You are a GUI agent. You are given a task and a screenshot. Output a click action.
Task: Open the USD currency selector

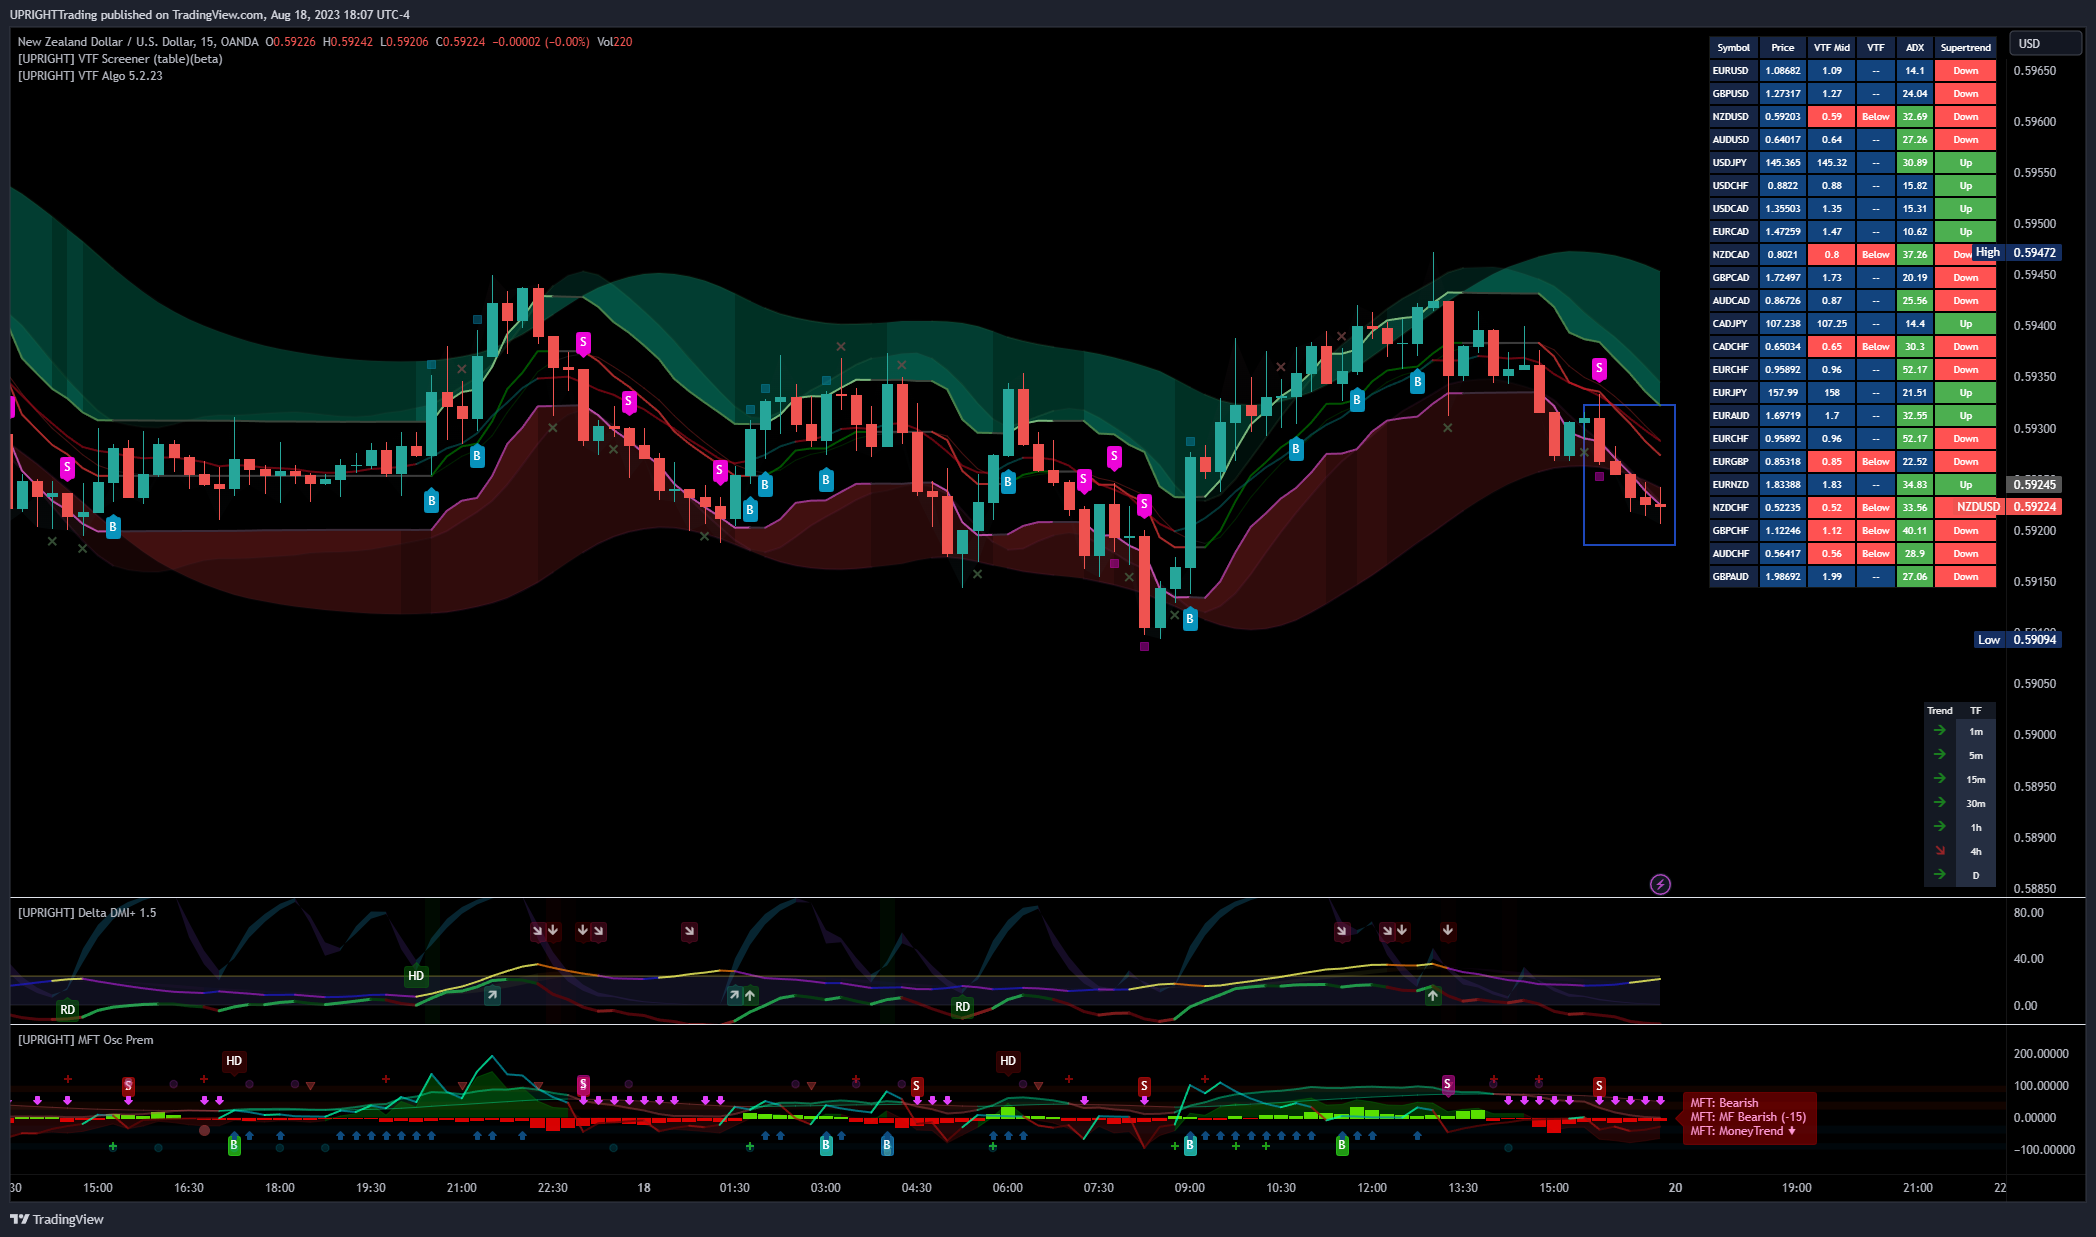click(2044, 43)
